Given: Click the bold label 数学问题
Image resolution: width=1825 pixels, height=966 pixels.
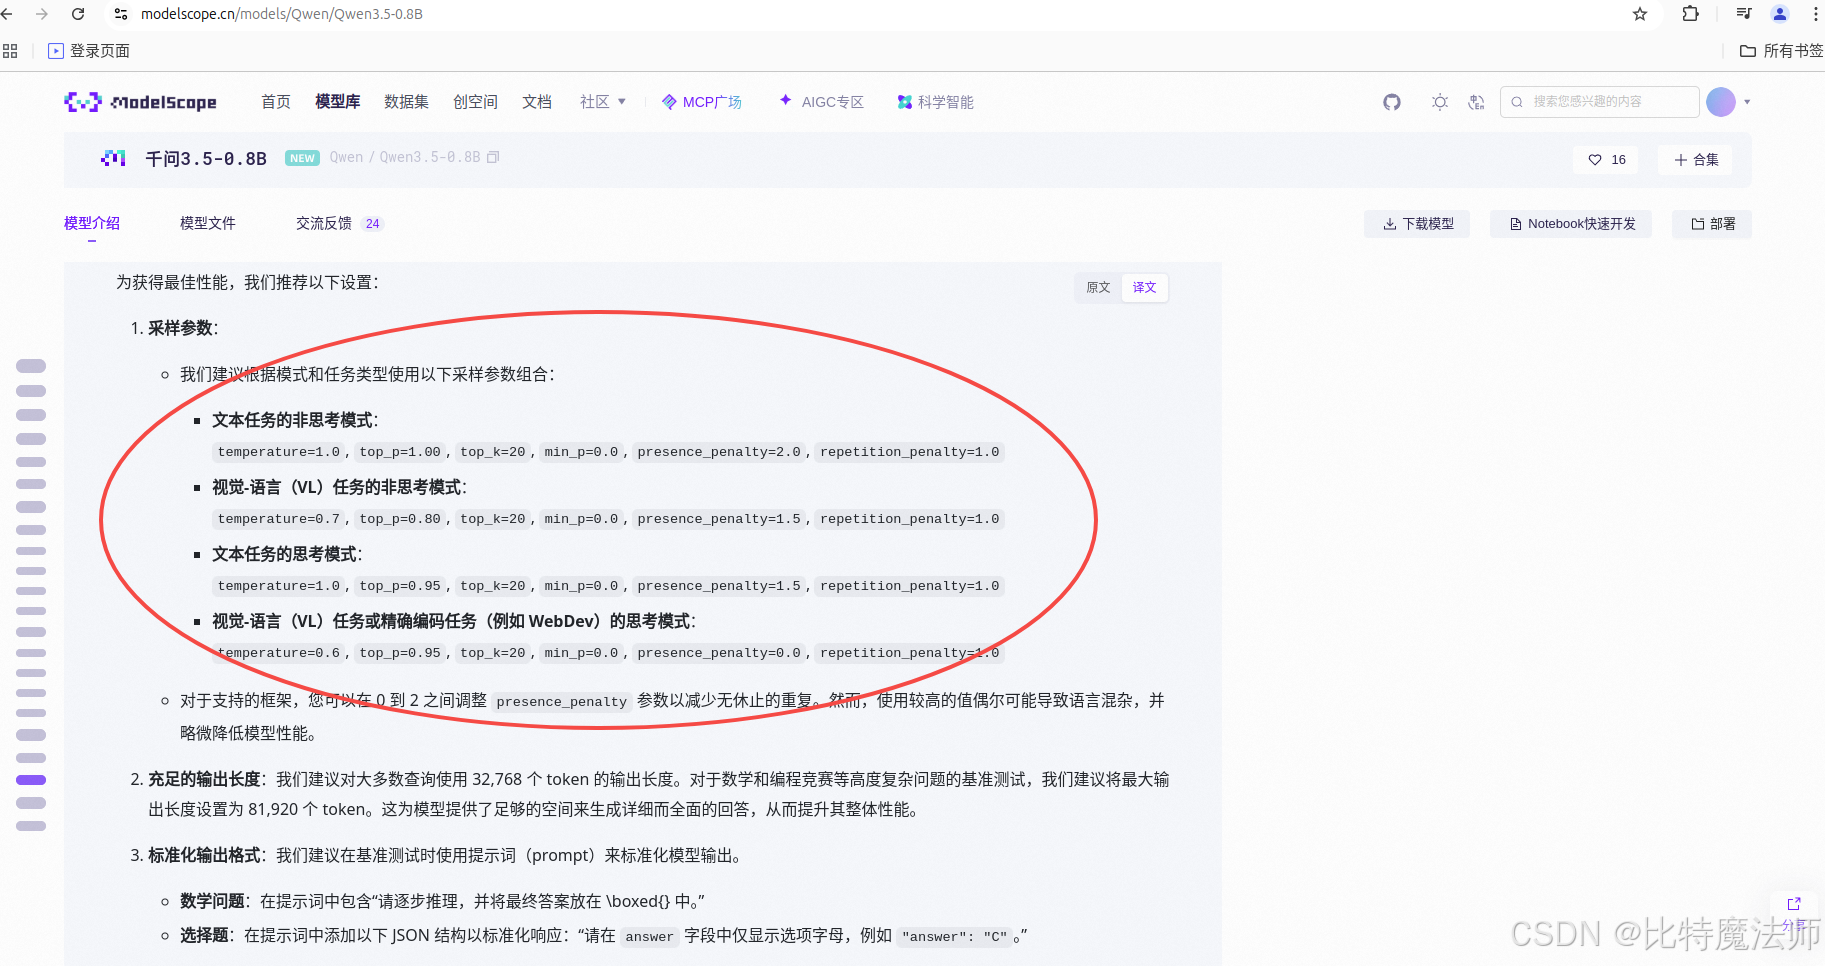Looking at the screenshot, I should tap(212, 901).
